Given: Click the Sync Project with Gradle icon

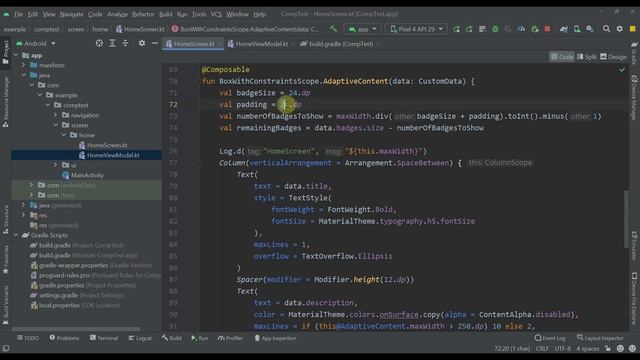Looking at the screenshot, I should point(564,29).
